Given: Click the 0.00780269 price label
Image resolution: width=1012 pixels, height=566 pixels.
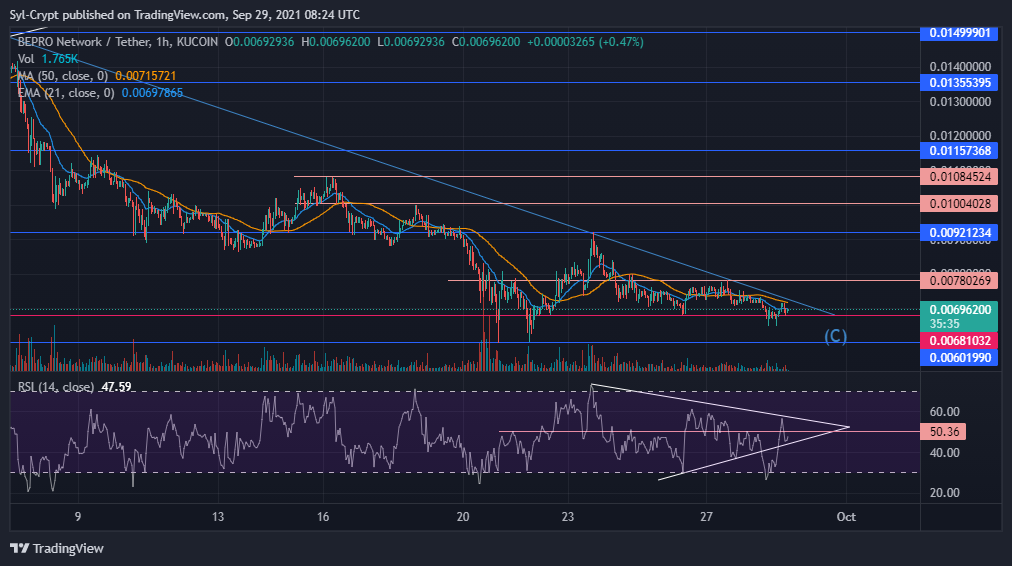Looking at the screenshot, I should click(x=959, y=281).
